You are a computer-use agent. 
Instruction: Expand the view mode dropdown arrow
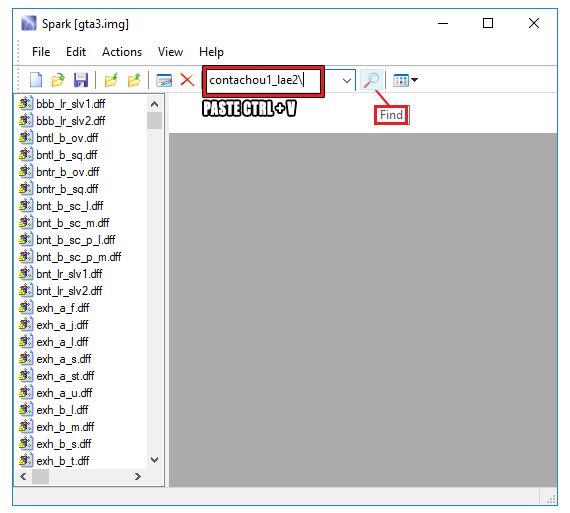pyautogui.click(x=414, y=80)
